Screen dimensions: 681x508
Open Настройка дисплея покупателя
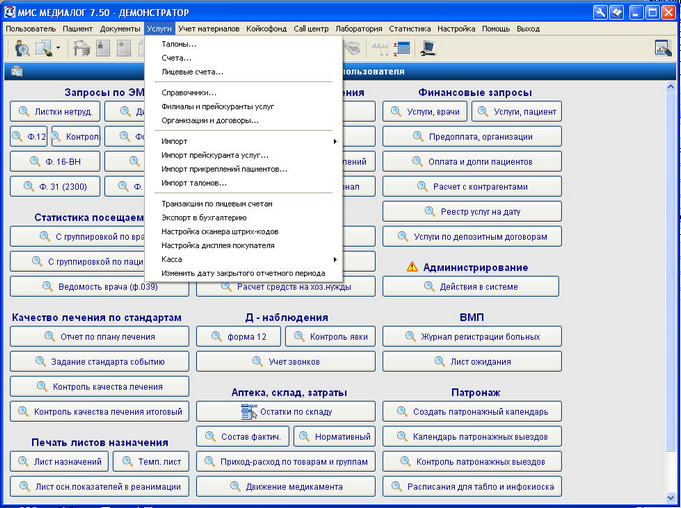[x=244, y=245]
